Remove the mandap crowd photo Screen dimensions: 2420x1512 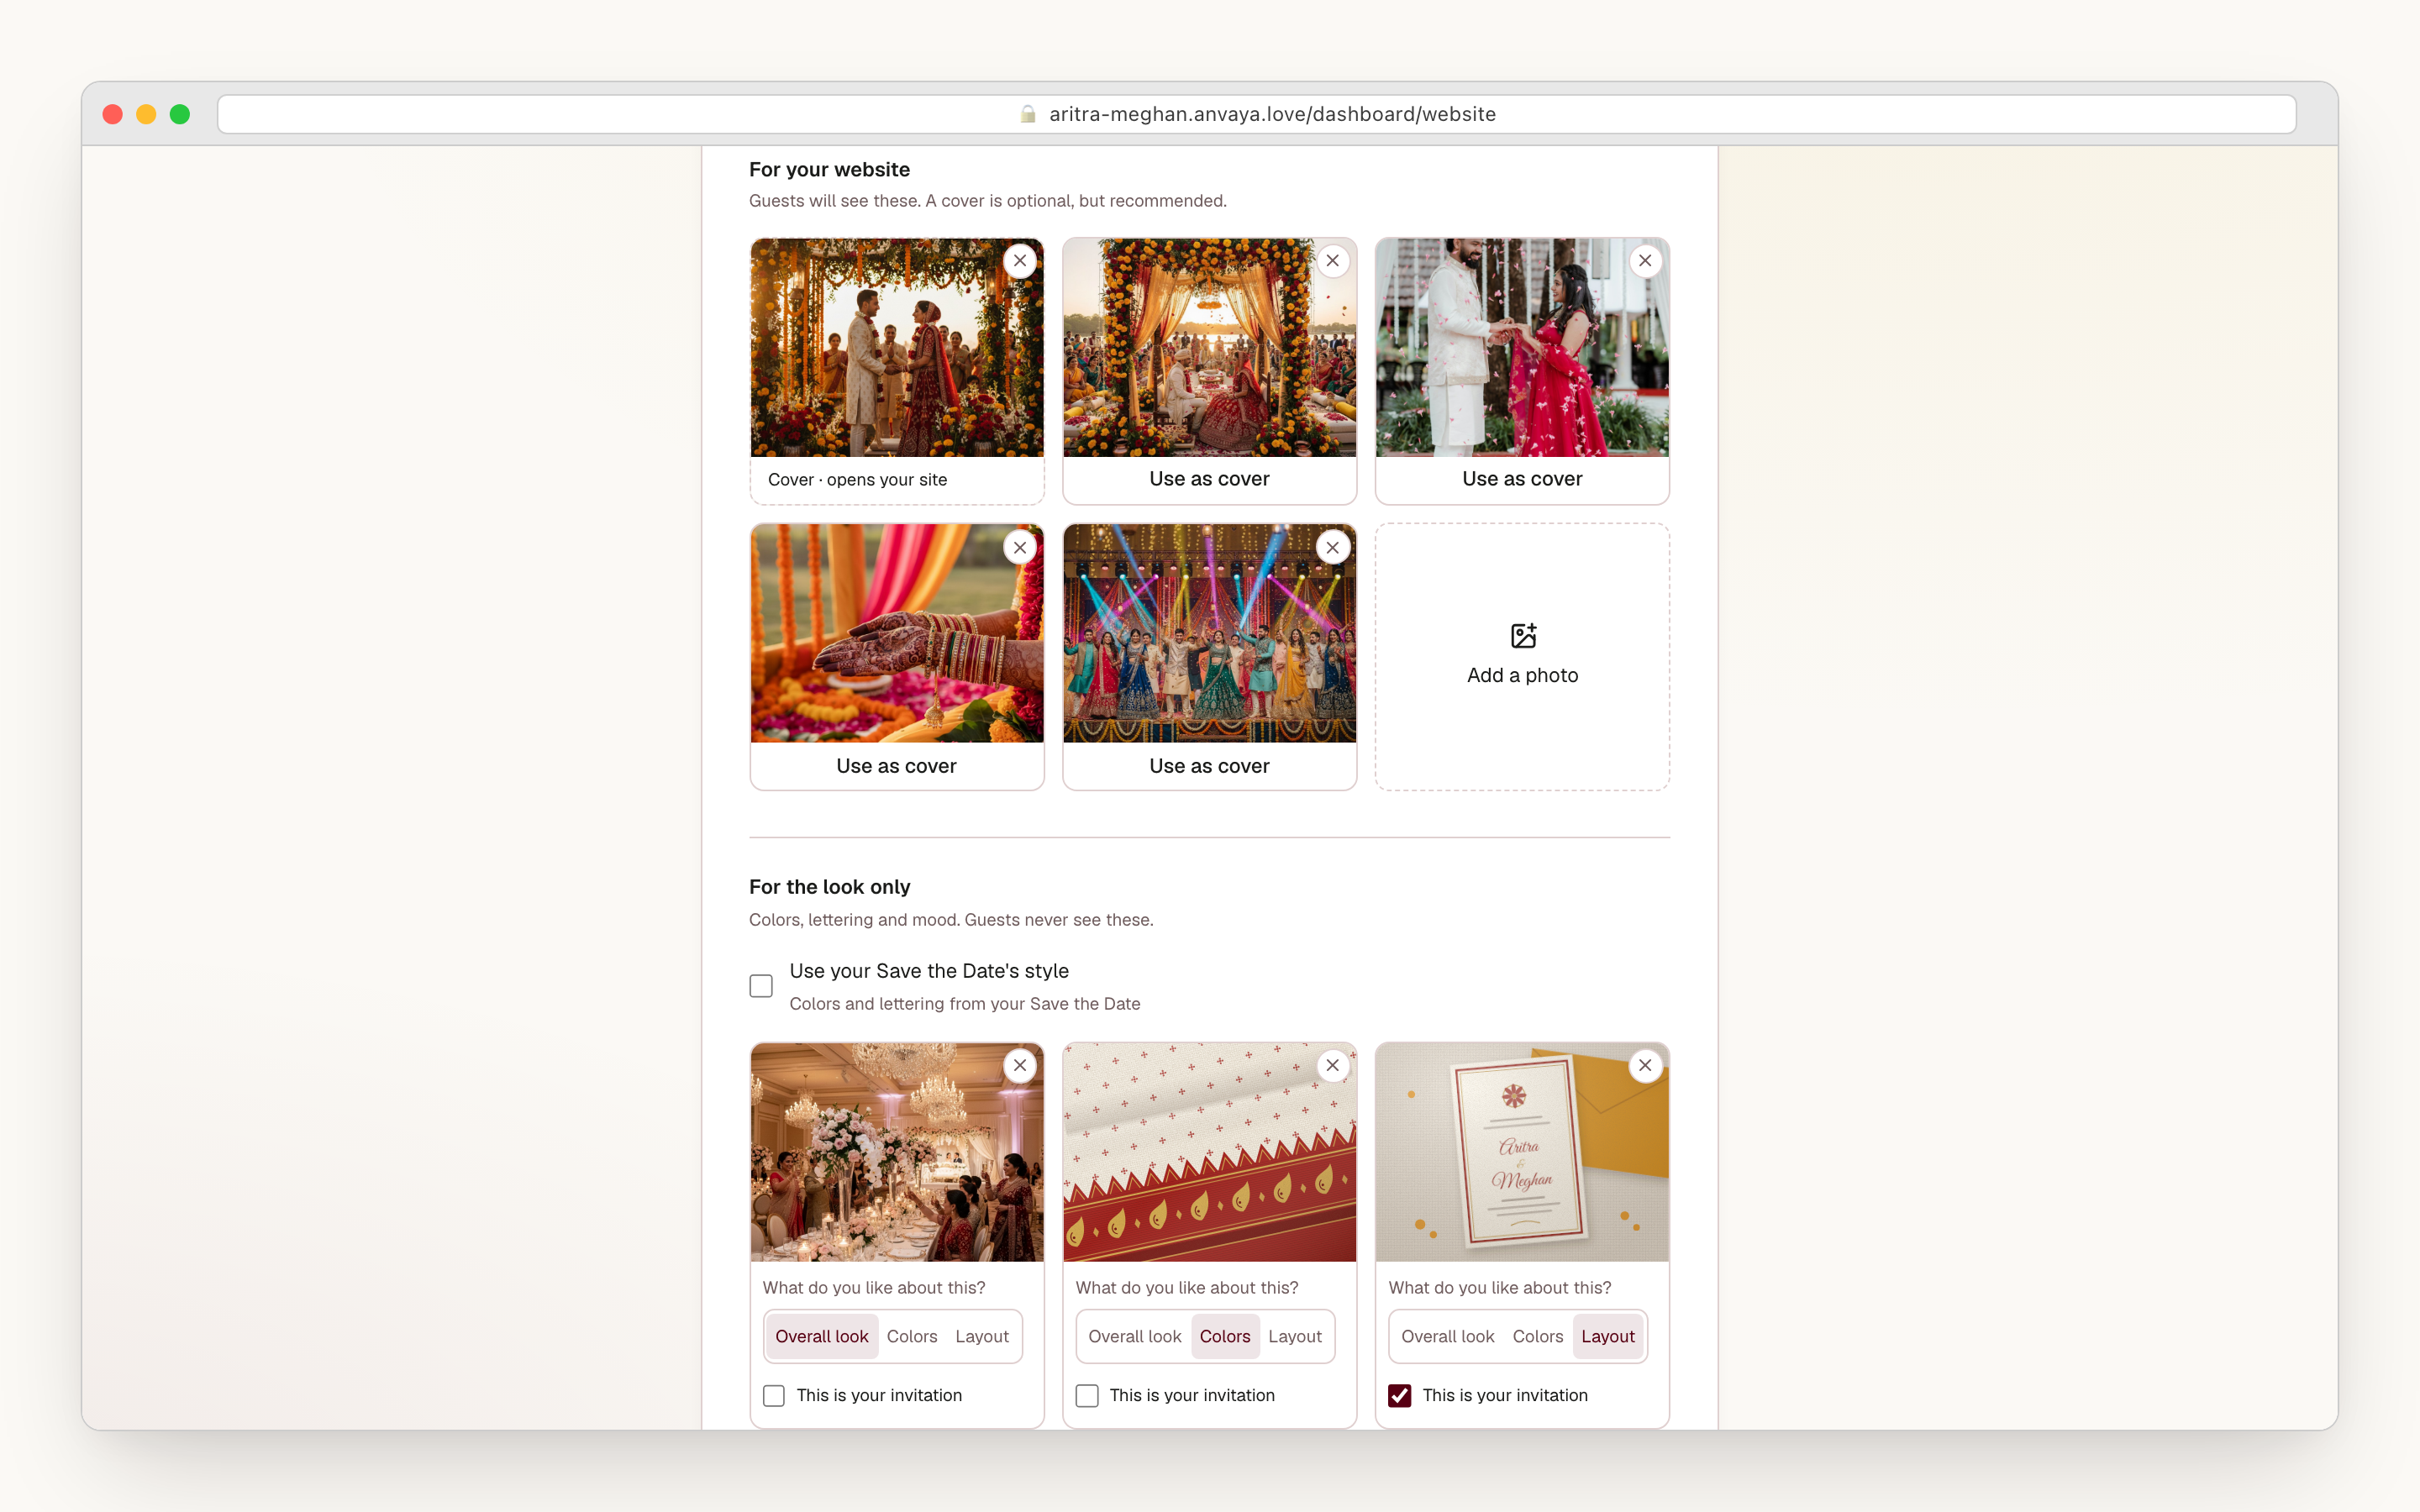click(x=1332, y=261)
